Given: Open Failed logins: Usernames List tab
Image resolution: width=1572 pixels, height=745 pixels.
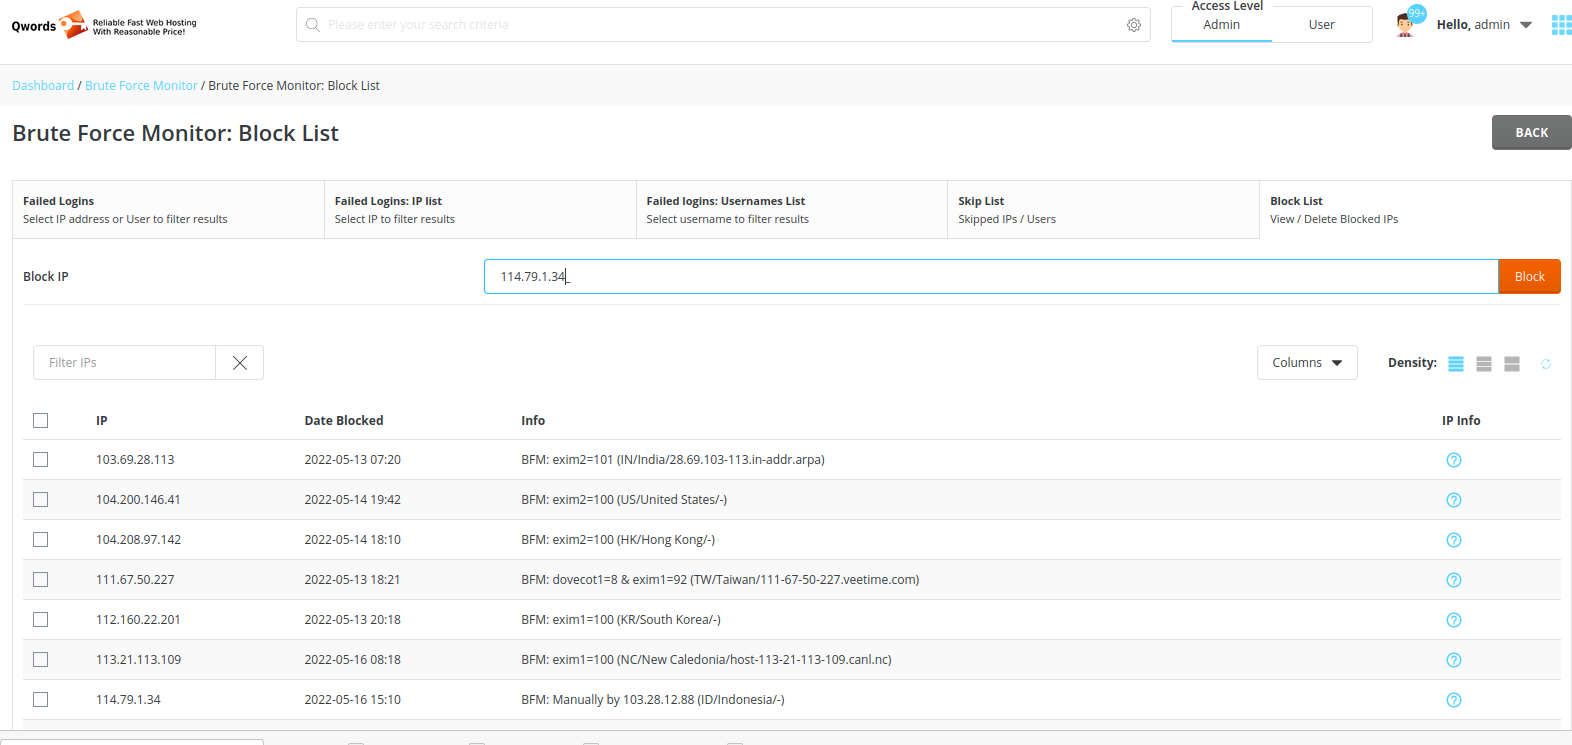Looking at the screenshot, I should point(792,210).
